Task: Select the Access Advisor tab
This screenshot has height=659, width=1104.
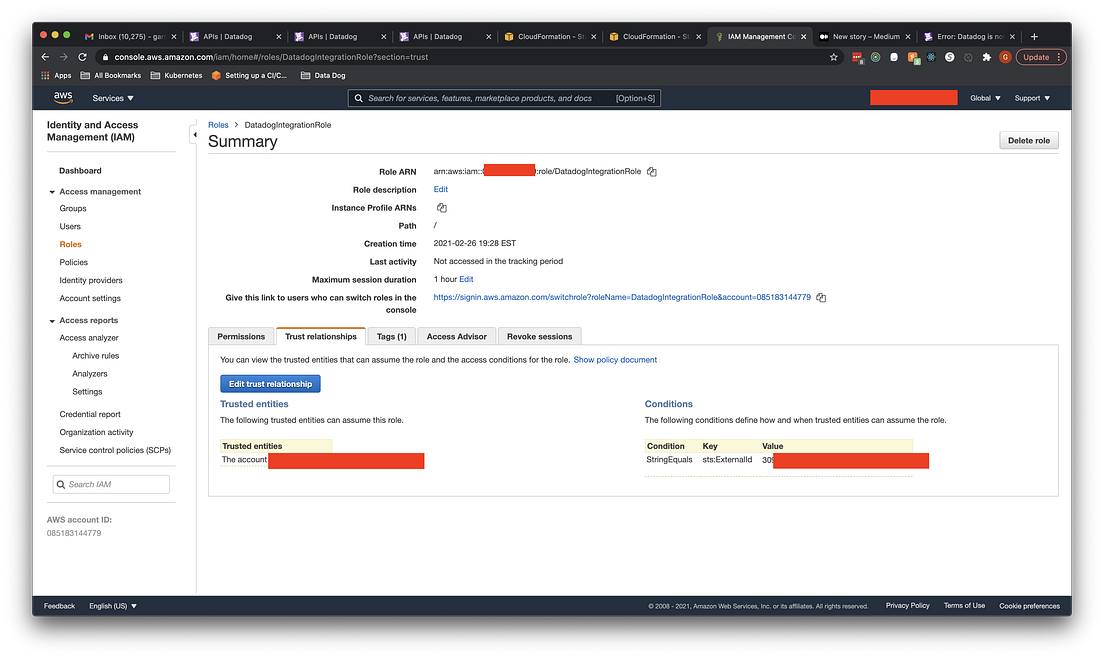Action: (x=456, y=336)
